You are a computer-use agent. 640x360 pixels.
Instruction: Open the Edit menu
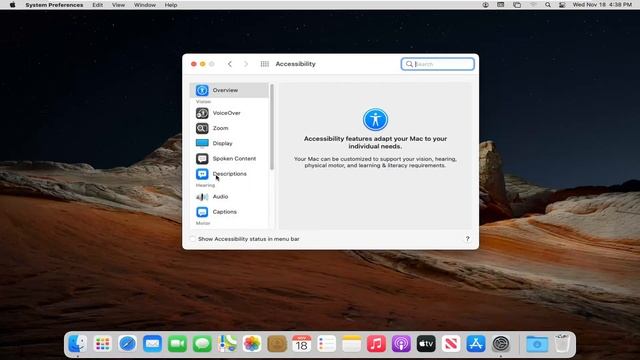pyautogui.click(x=98, y=5)
